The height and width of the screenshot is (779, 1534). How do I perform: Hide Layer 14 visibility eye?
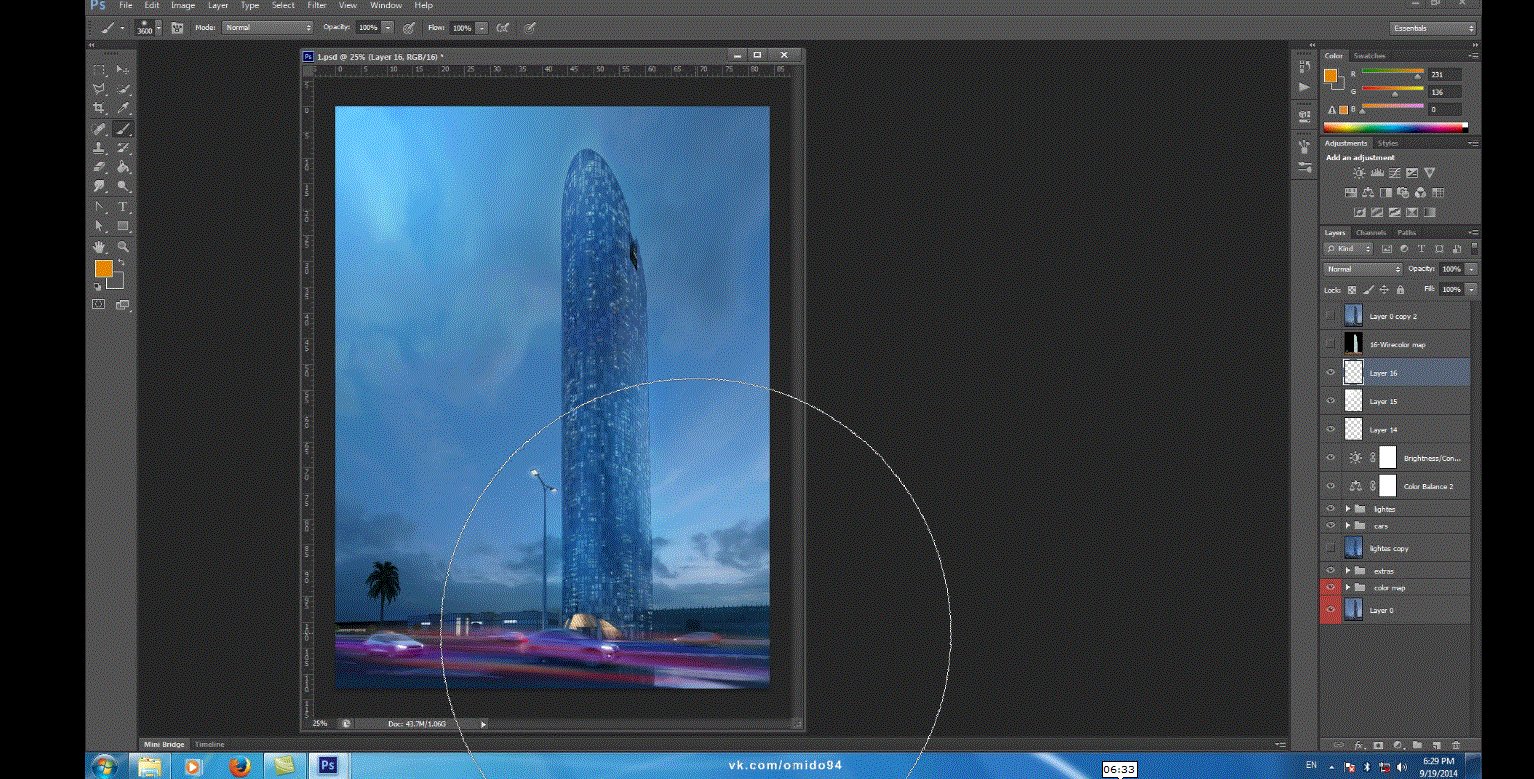1330,430
